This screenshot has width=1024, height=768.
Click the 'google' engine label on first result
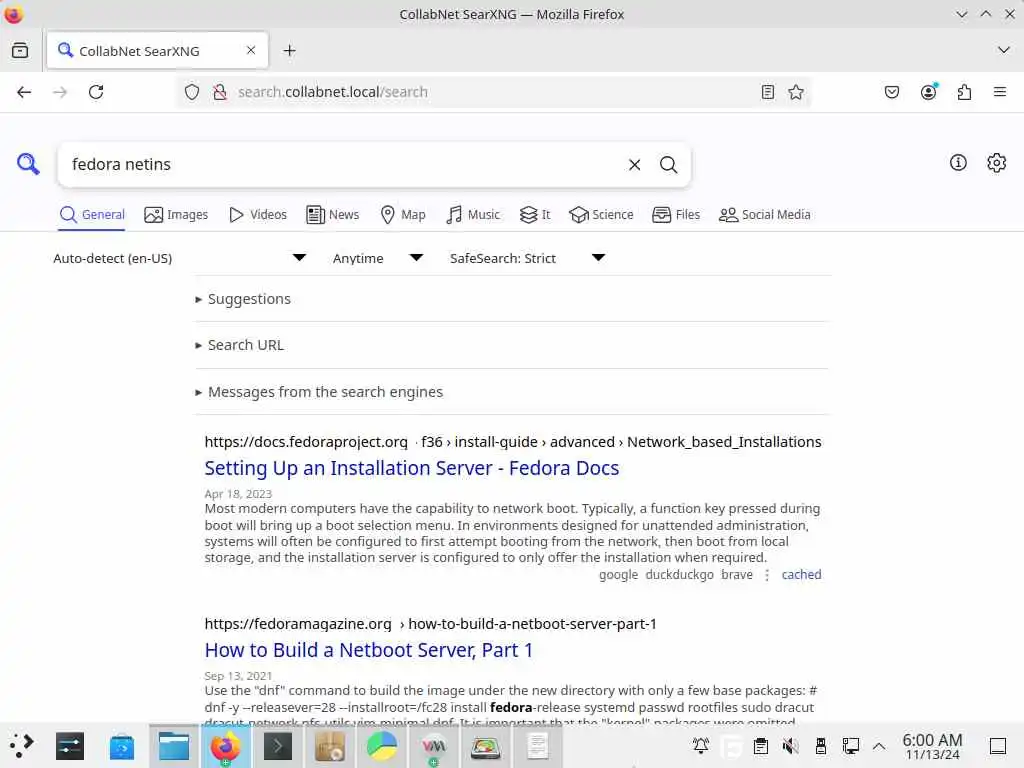pyautogui.click(x=618, y=575)
